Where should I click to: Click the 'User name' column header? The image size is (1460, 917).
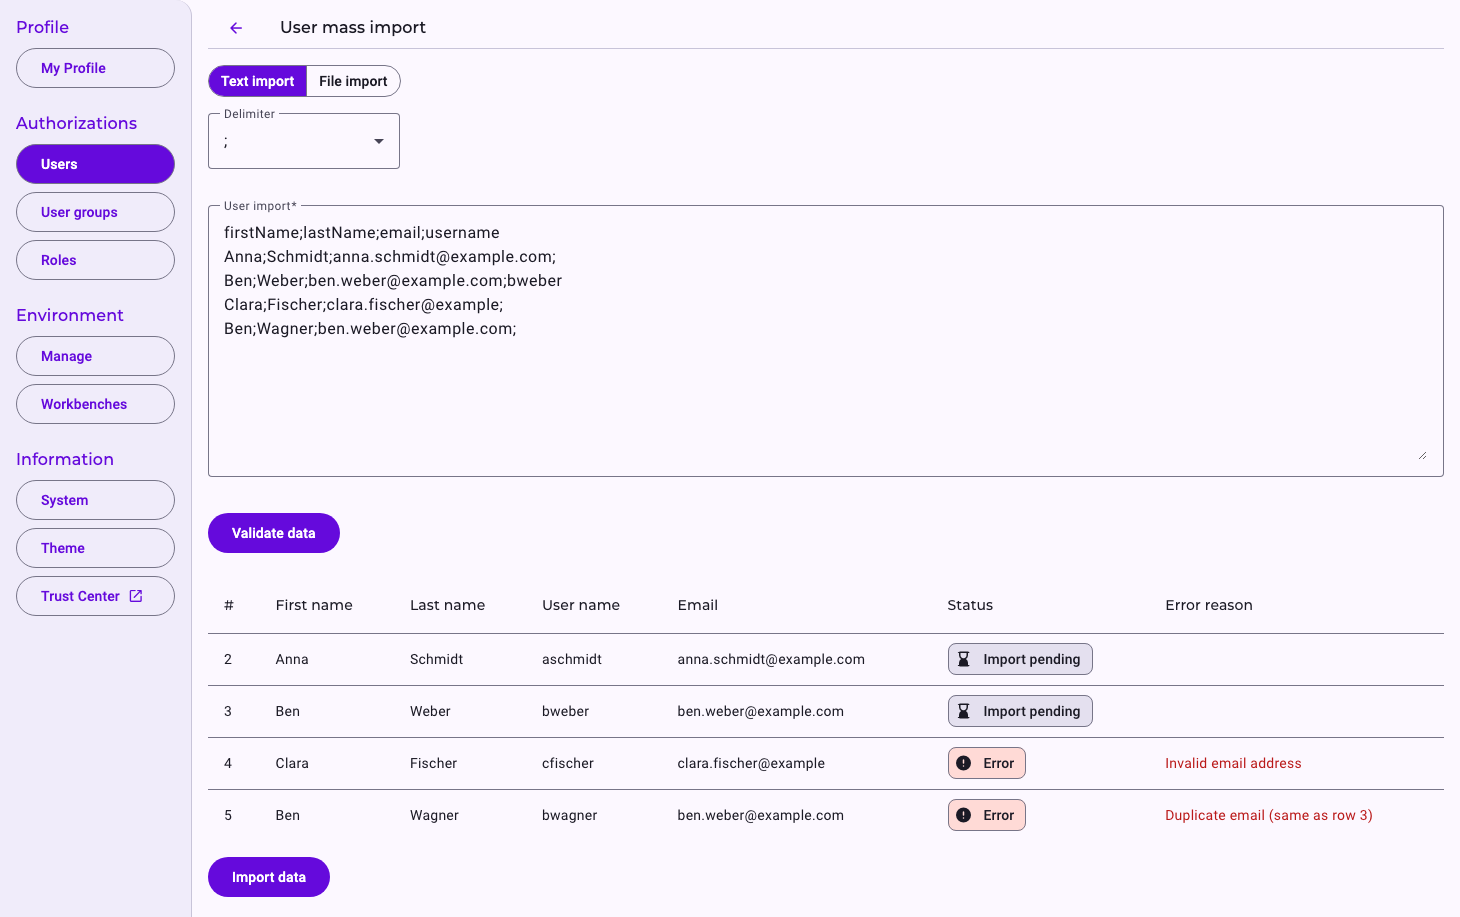coord(581,605)
